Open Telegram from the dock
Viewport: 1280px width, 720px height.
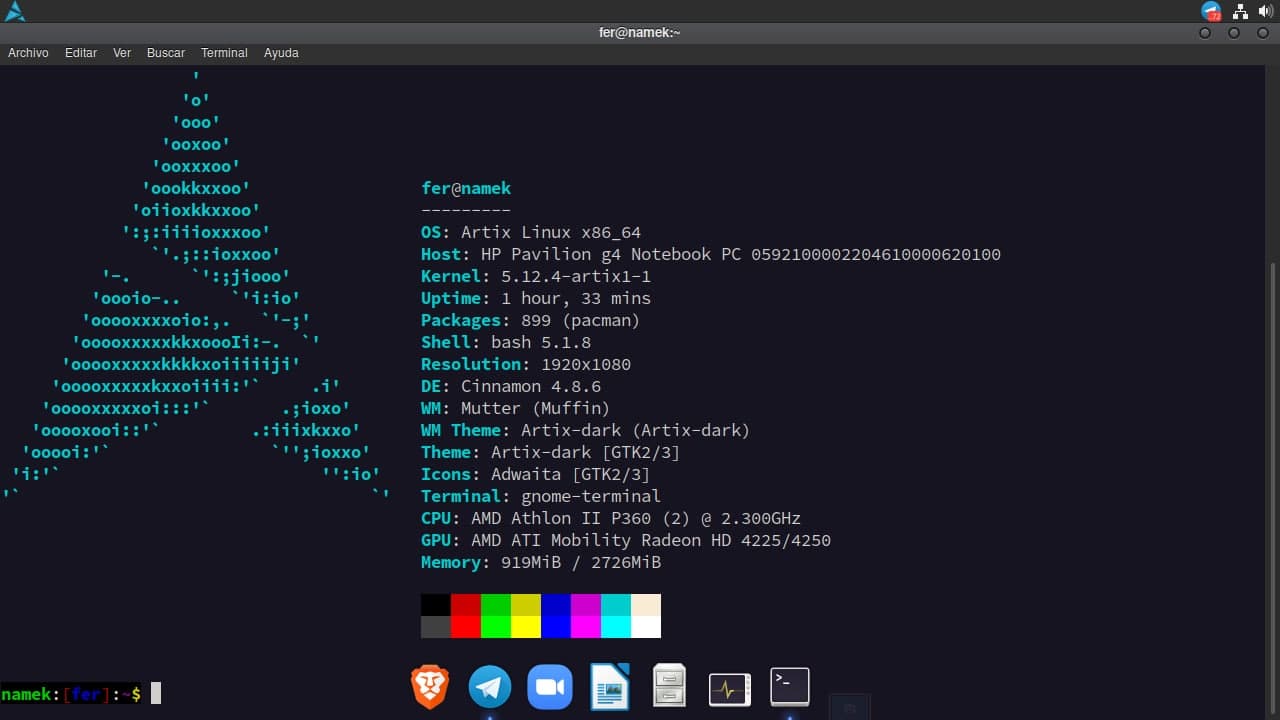click(x=490, y=688)
